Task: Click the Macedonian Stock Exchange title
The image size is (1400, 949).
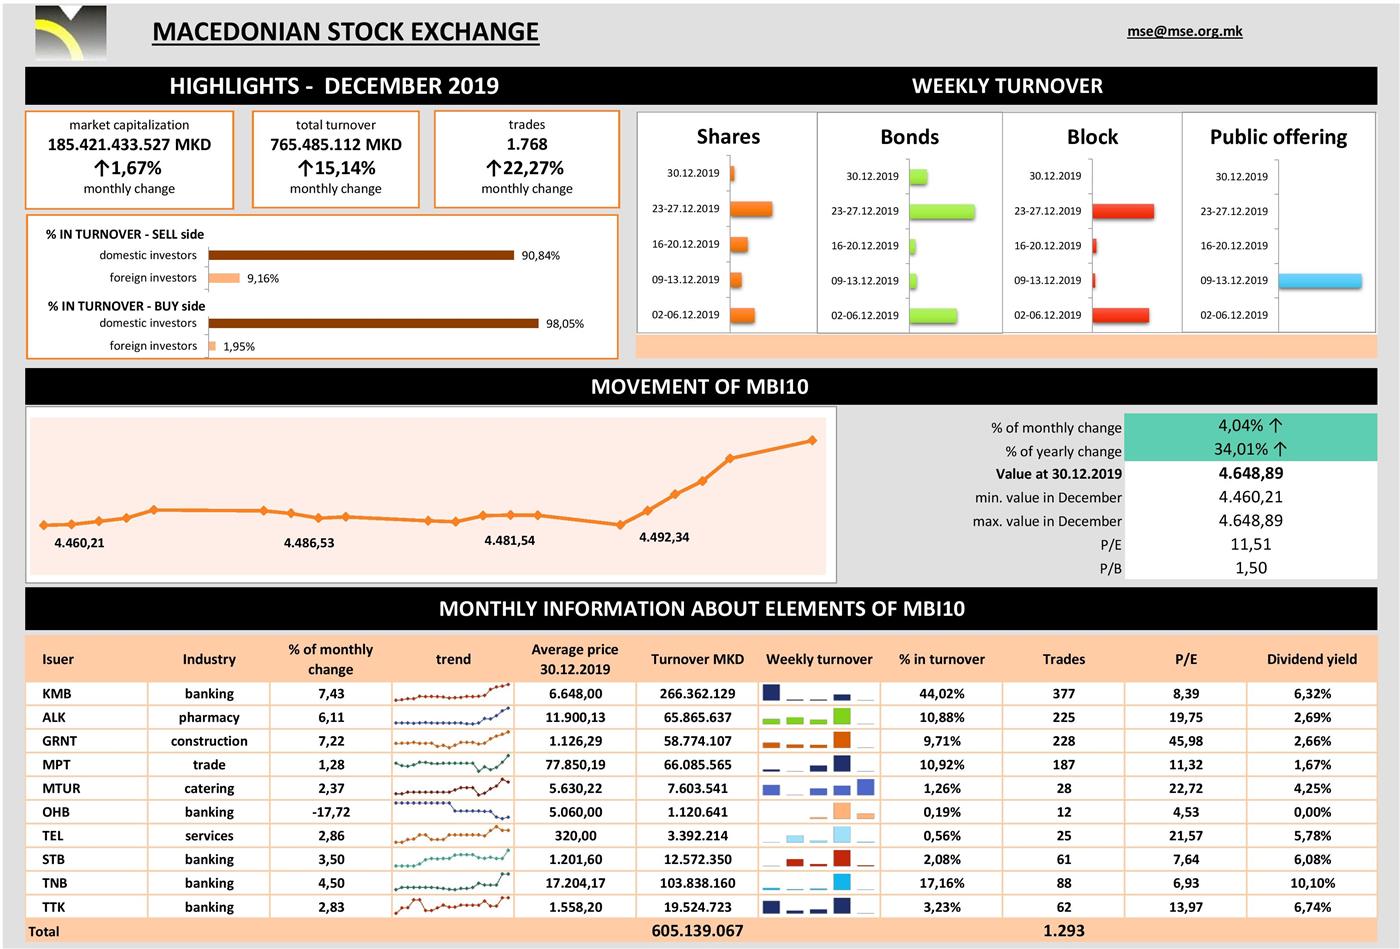Action: pos(345,32)
